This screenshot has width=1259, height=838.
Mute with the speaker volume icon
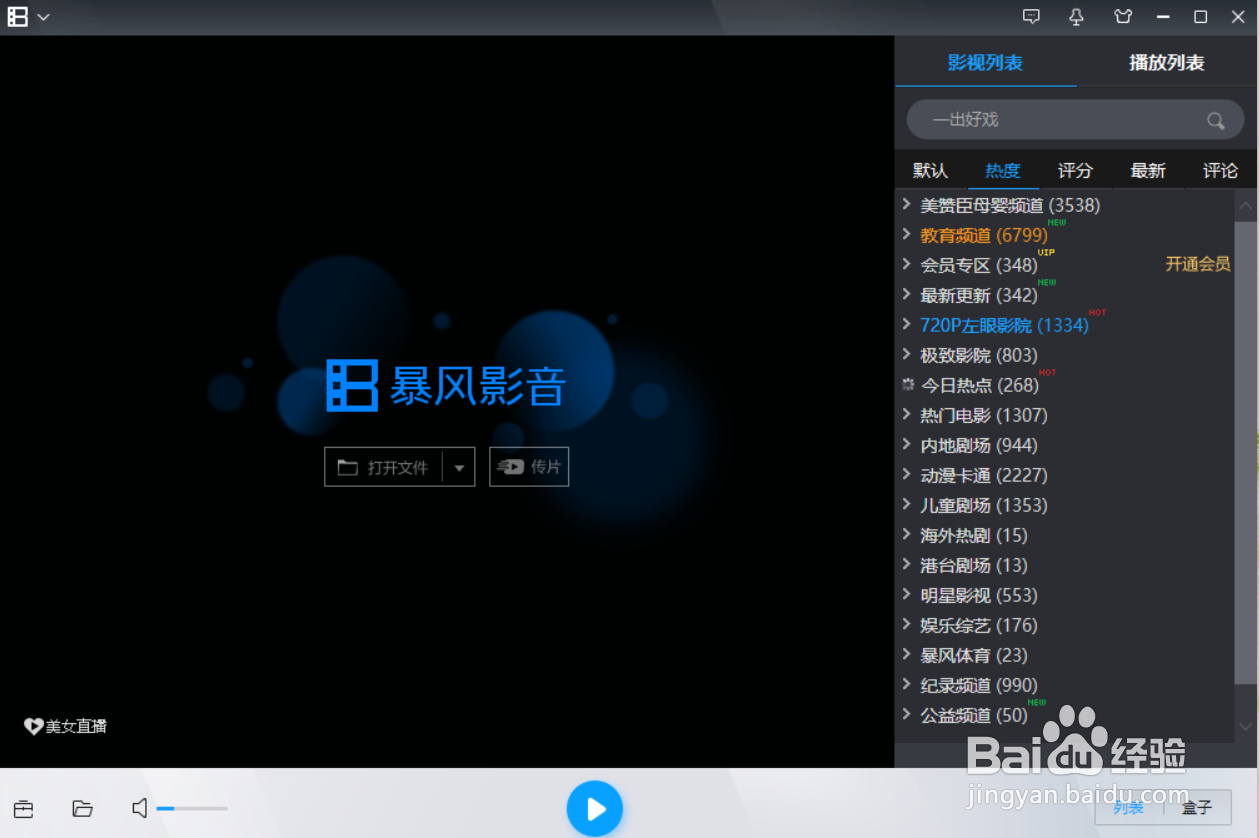pos(140,808)
